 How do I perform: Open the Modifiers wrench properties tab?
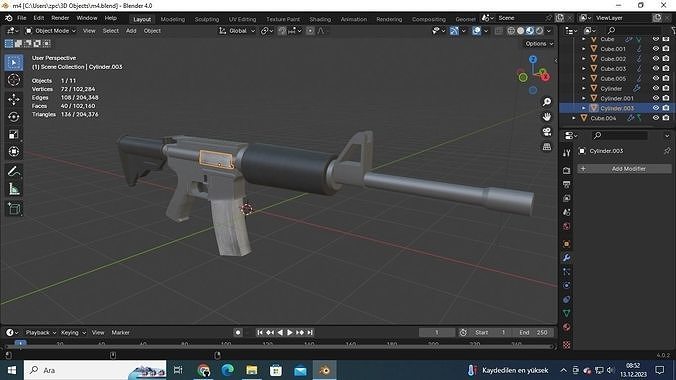(566, 258)
